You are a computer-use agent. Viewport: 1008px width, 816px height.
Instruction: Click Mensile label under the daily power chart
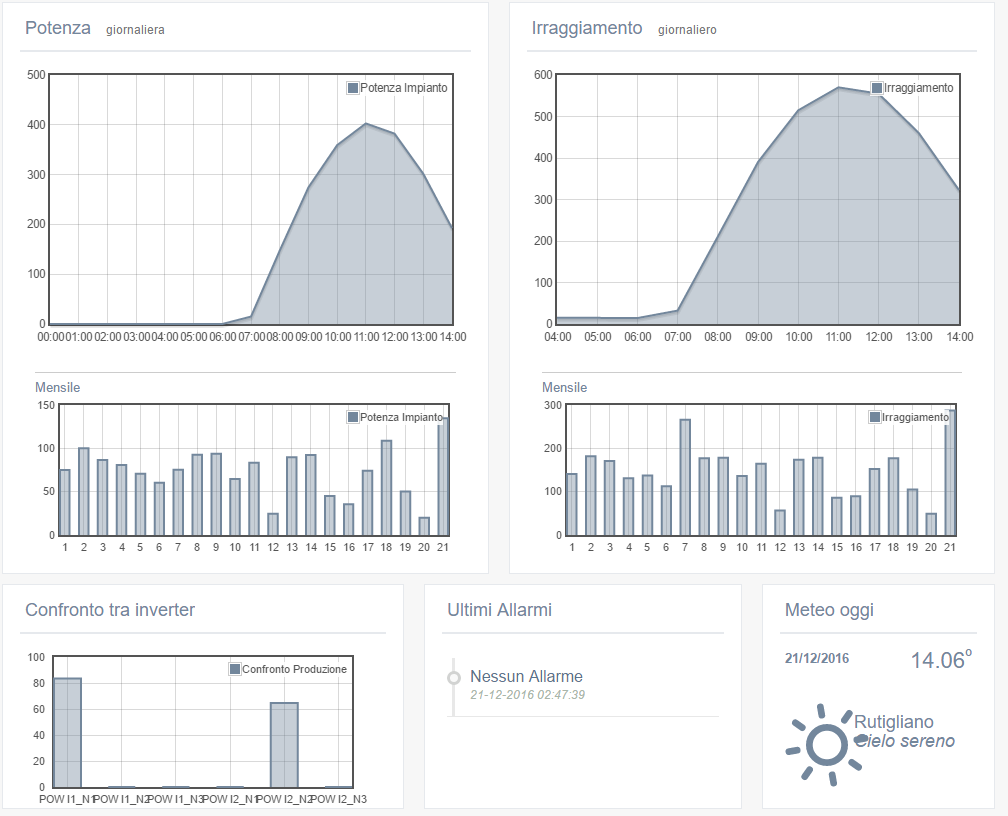pos(58,387)
